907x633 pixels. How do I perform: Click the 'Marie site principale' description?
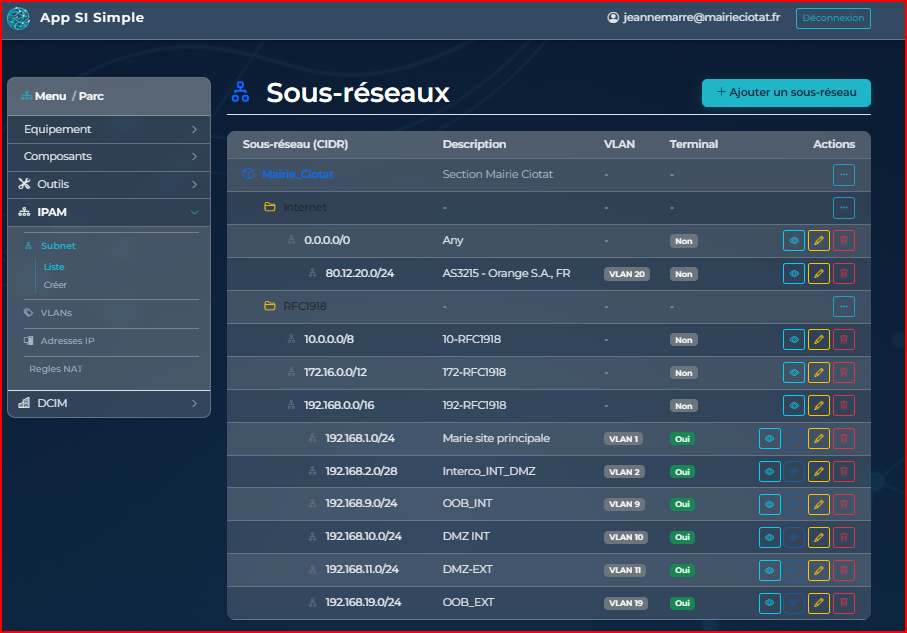pyautogui.click(x=496, y=438)
